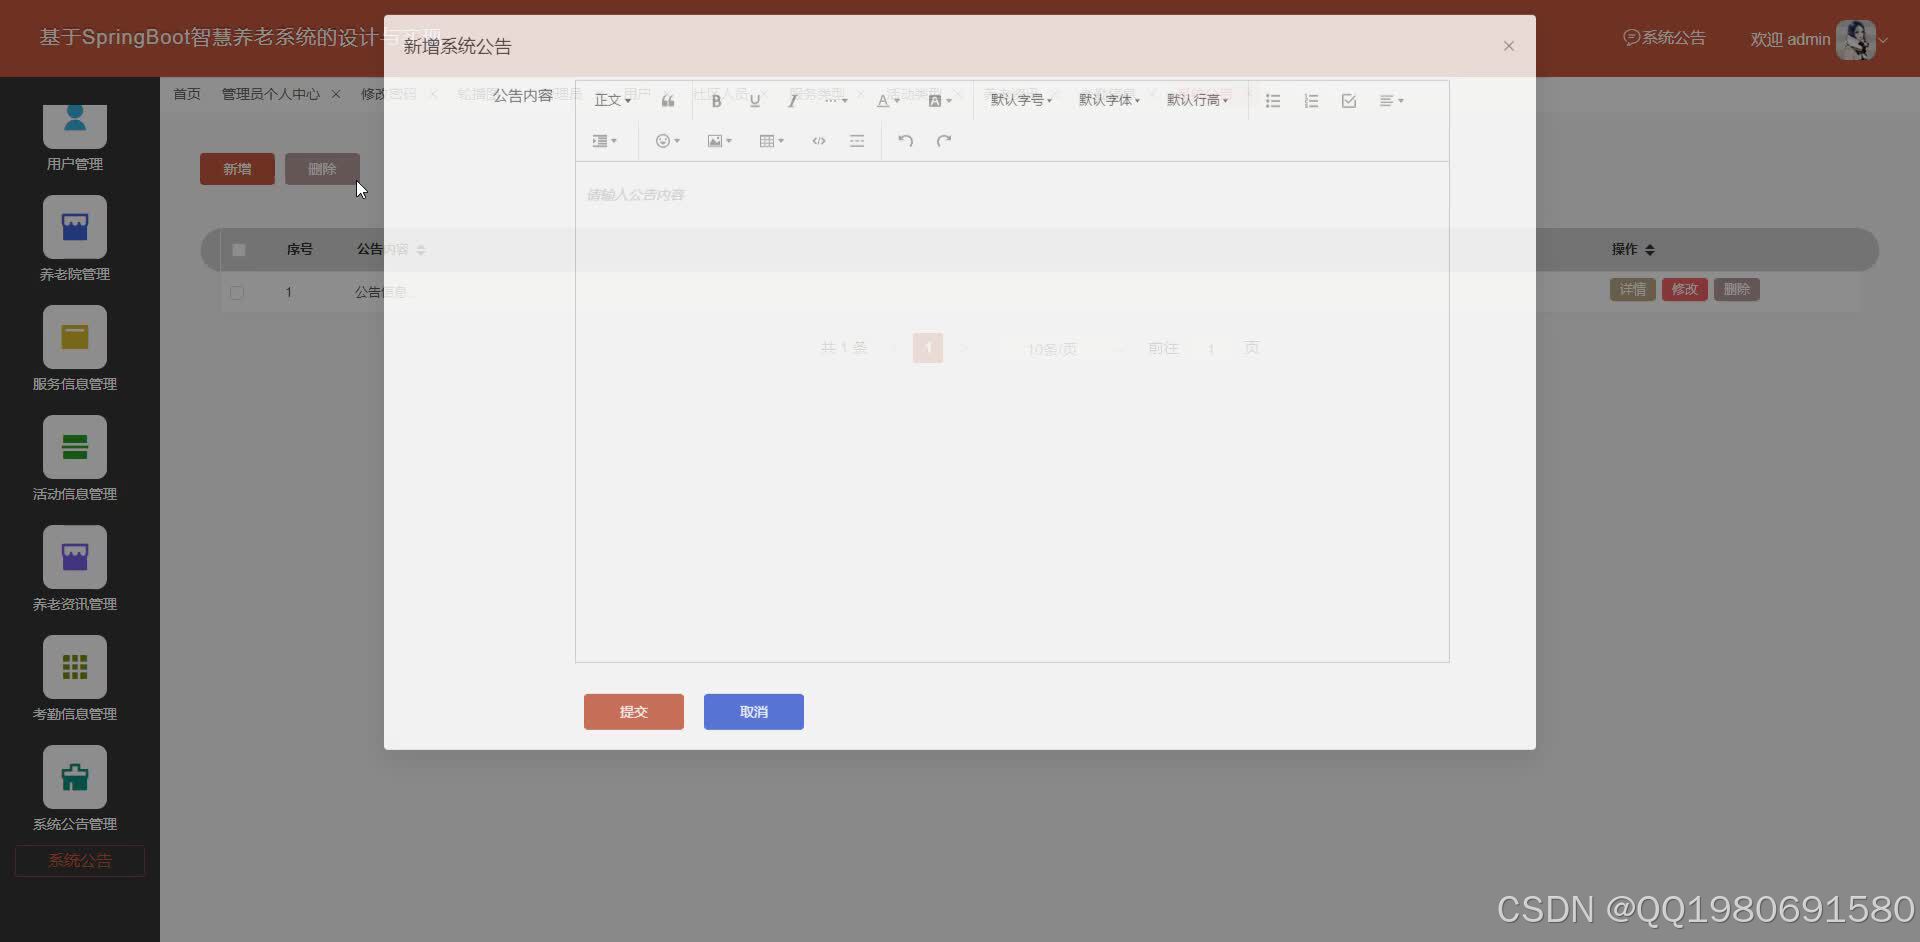This screenshot has height=942, width=1920.
Task: Insert a block quote in the editor
Action: coord(668,100)
